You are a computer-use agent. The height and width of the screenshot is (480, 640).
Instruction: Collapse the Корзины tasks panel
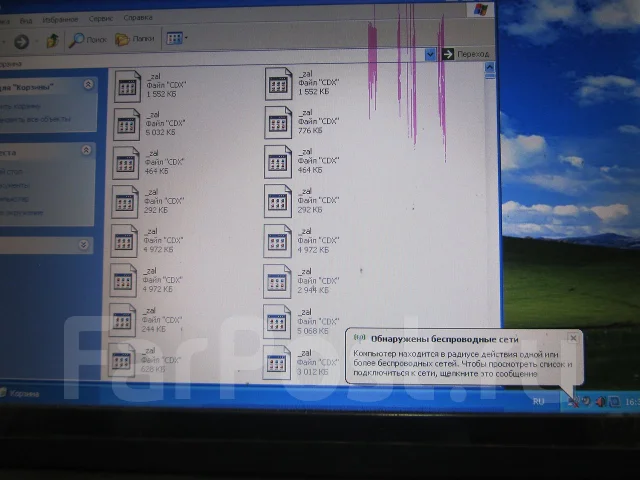point(88,84)
